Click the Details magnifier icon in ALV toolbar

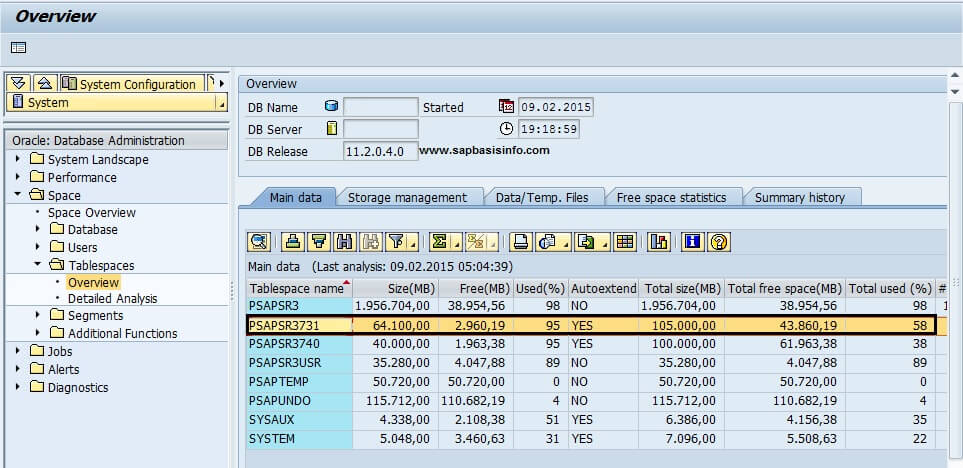(x=259, y=242)
